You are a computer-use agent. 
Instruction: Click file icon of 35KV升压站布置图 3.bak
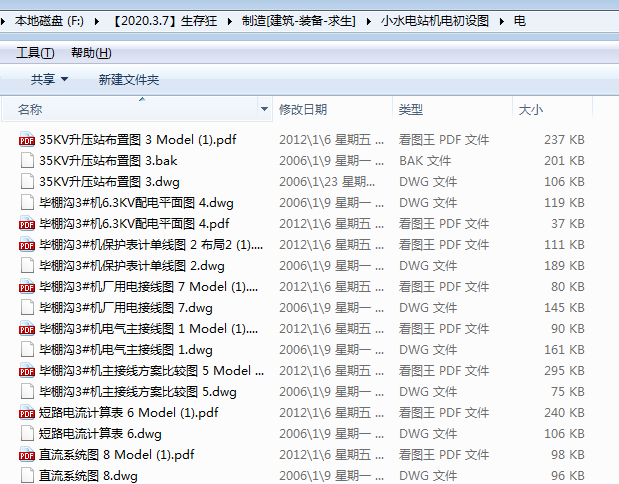click(27, 161)
